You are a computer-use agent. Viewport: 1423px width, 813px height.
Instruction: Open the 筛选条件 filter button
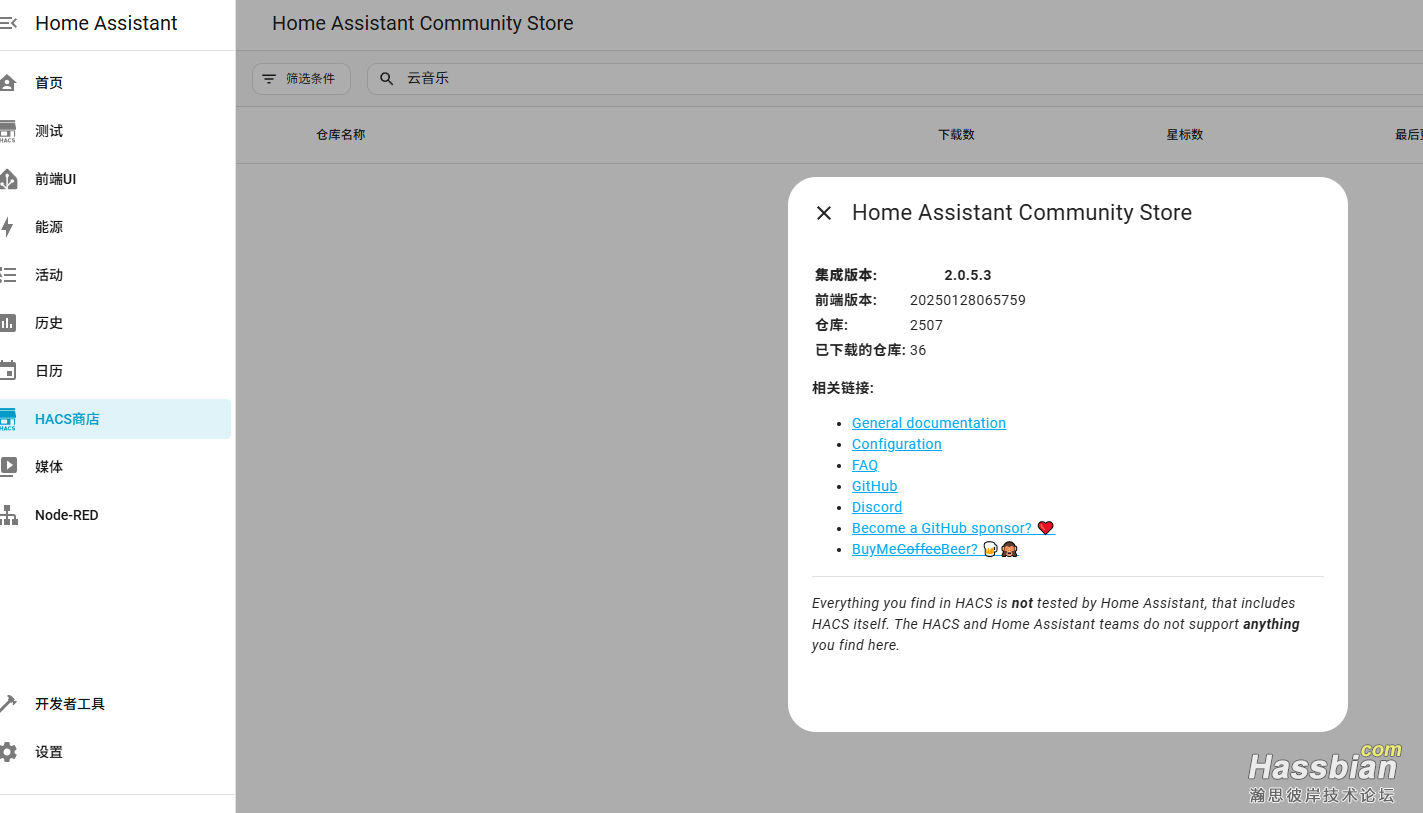[x=301, y=79]
